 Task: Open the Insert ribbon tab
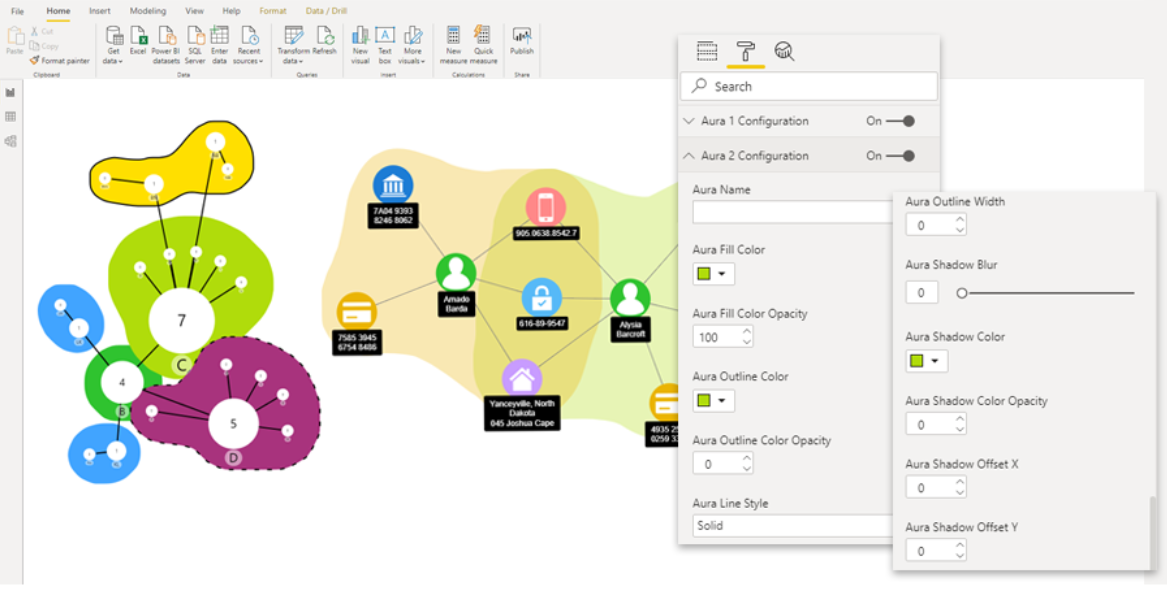100,11
